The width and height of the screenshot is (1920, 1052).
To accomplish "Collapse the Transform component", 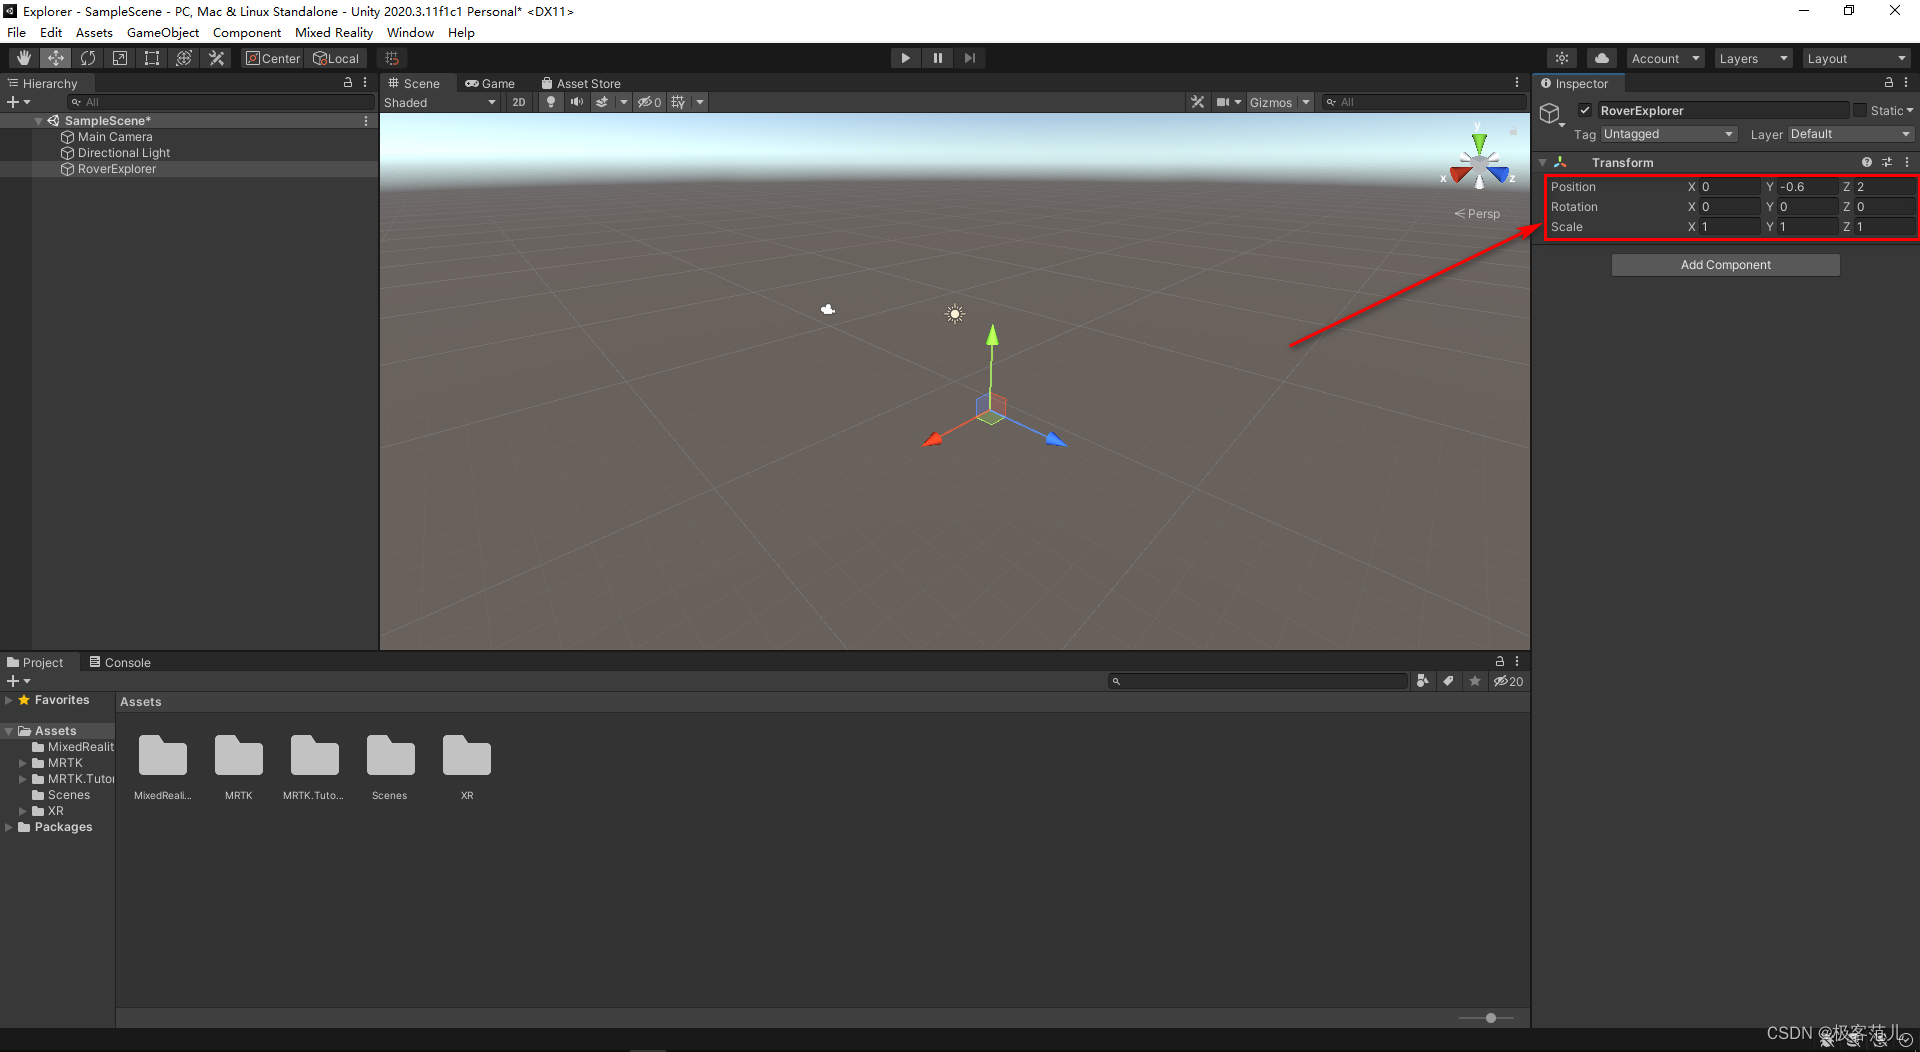I will (1543, 162).
